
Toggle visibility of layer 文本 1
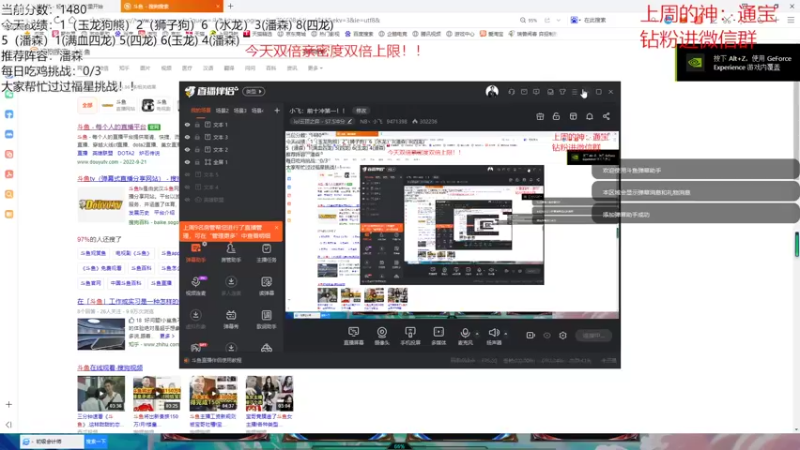pos(187,124)
